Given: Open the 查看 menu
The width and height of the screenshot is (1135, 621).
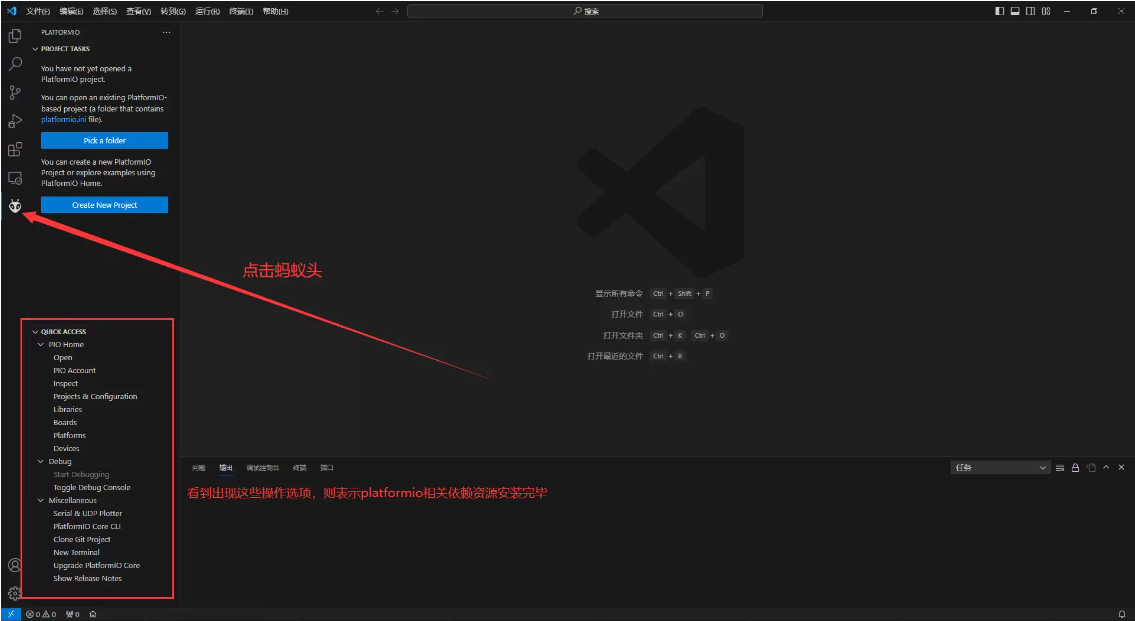Looking at the screenshot, I should pos(138,11).
